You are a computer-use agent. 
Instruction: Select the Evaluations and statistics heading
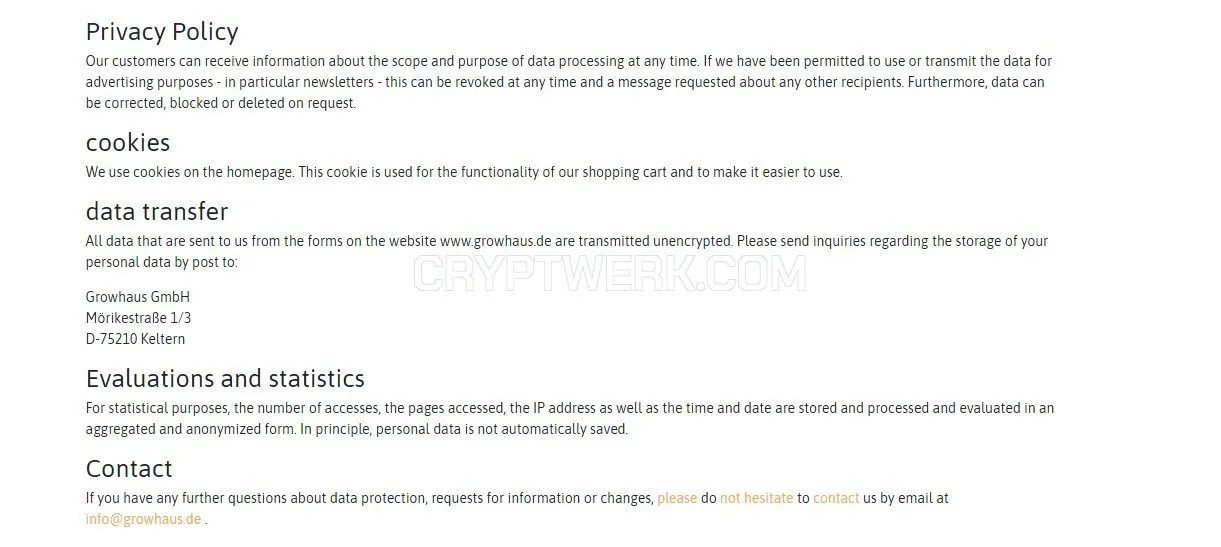click(225, 379)
